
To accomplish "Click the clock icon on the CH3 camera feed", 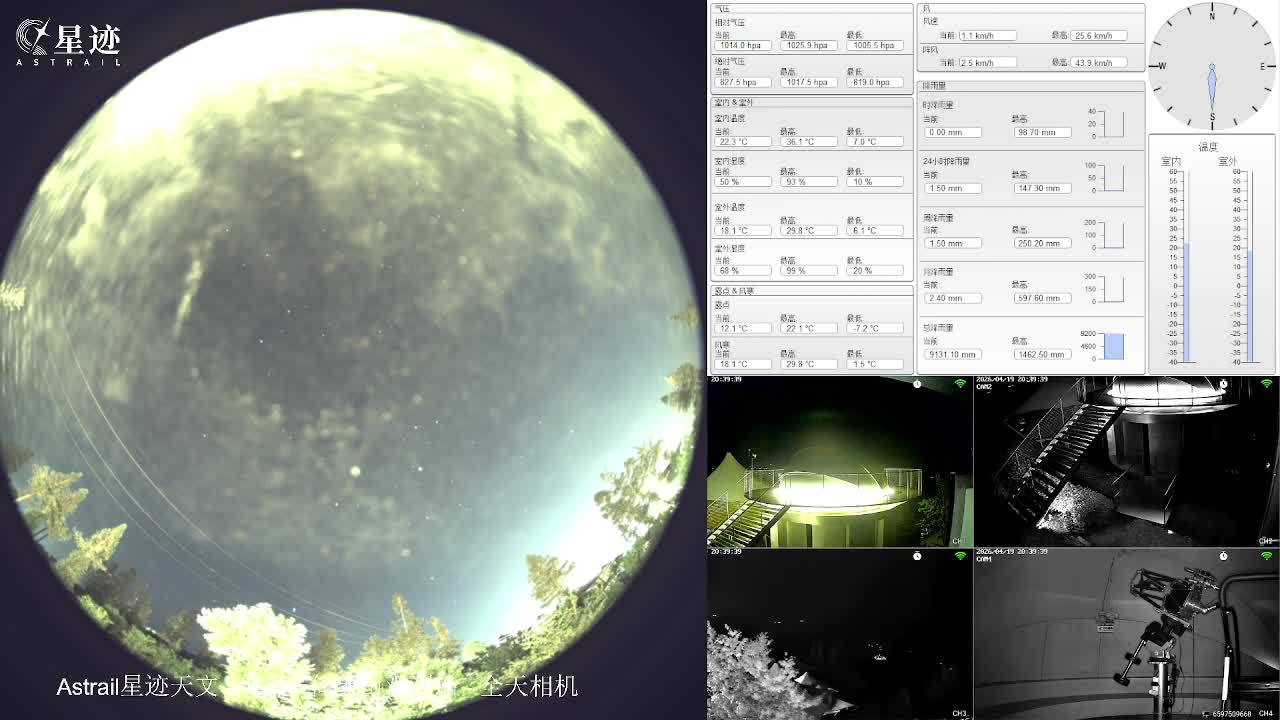I will point(917,555).
